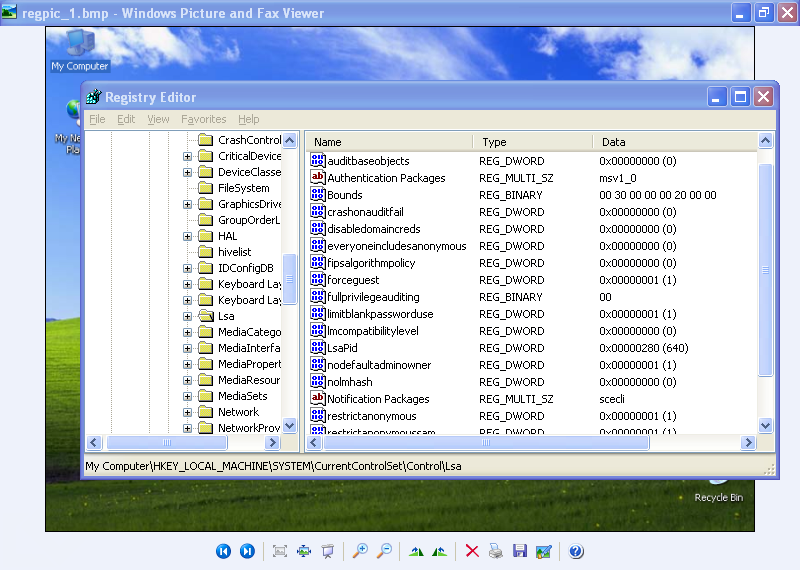Click the Best Fit toolbar icon
The width and height of the screenshot is (800, 570).
(x=280, y=551)
